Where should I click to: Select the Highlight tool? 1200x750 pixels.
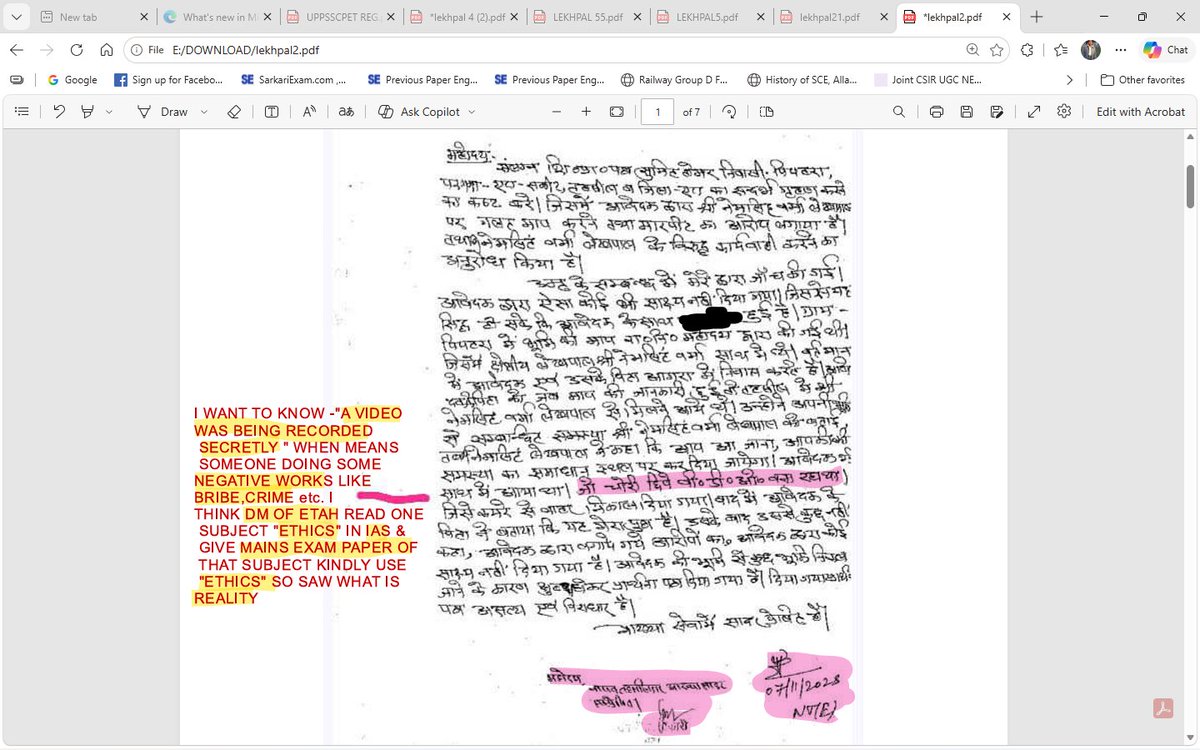[87, 112]
